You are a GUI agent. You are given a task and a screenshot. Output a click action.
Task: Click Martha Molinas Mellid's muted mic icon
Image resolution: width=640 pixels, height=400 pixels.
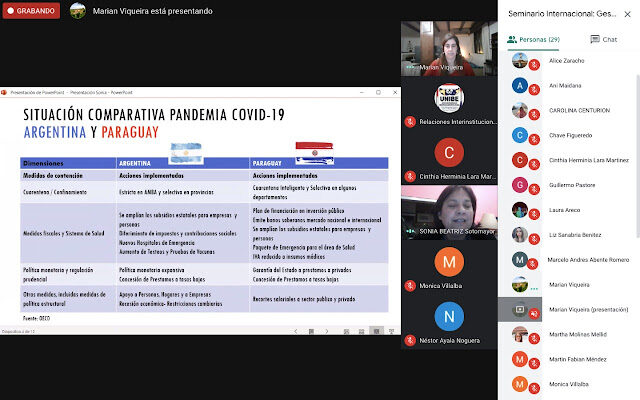(x=534, y=338)
